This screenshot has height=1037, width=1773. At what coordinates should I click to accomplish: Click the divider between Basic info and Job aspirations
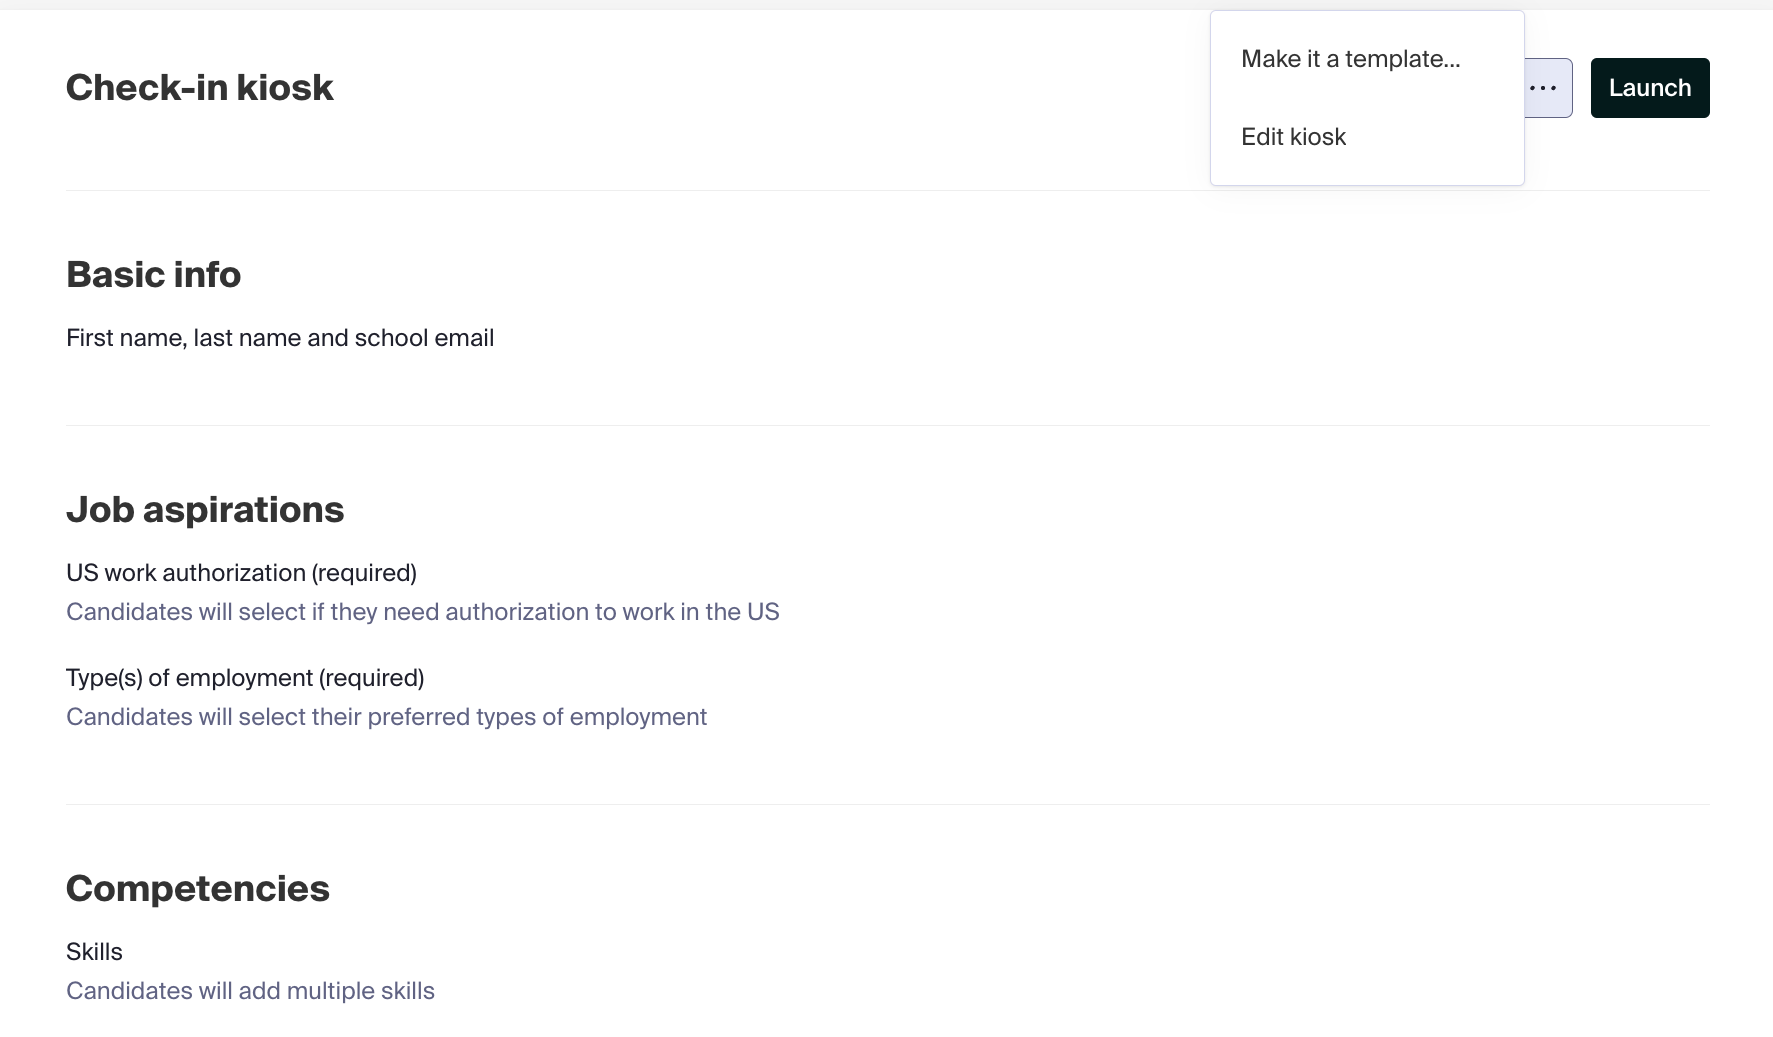[x=888, y=426]
